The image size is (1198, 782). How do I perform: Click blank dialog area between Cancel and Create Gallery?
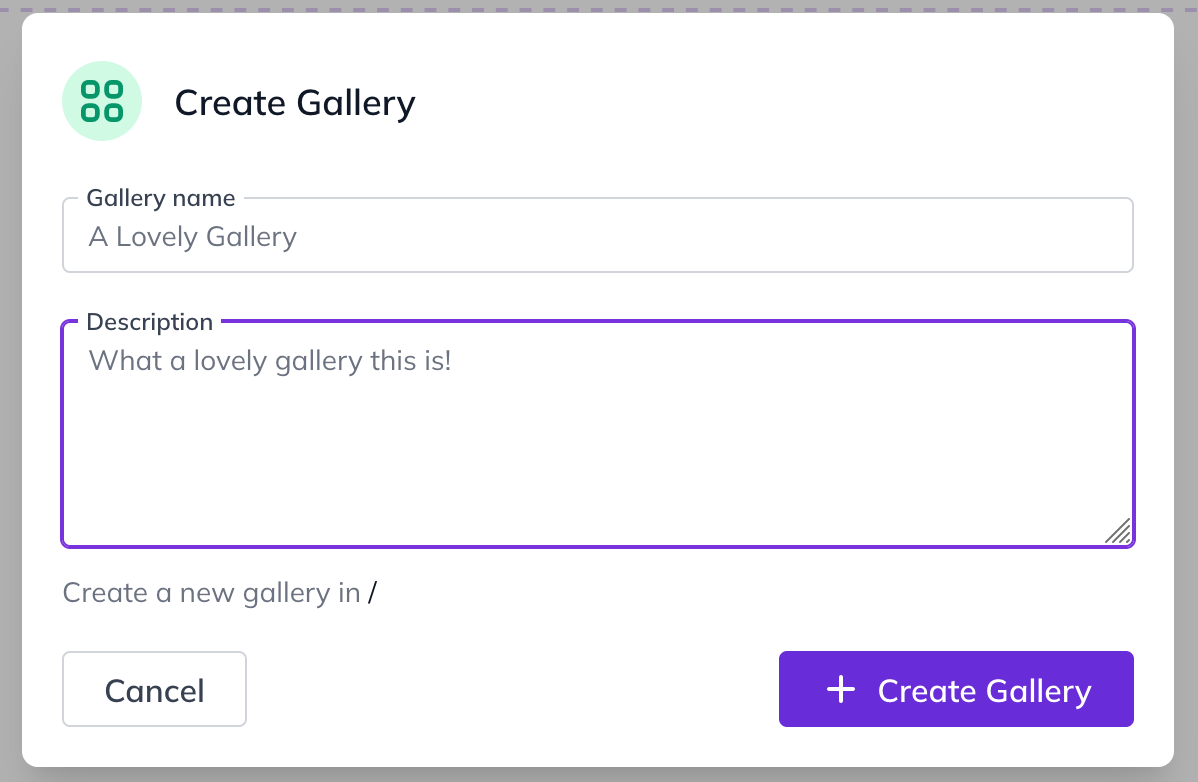tap(512, 689)
